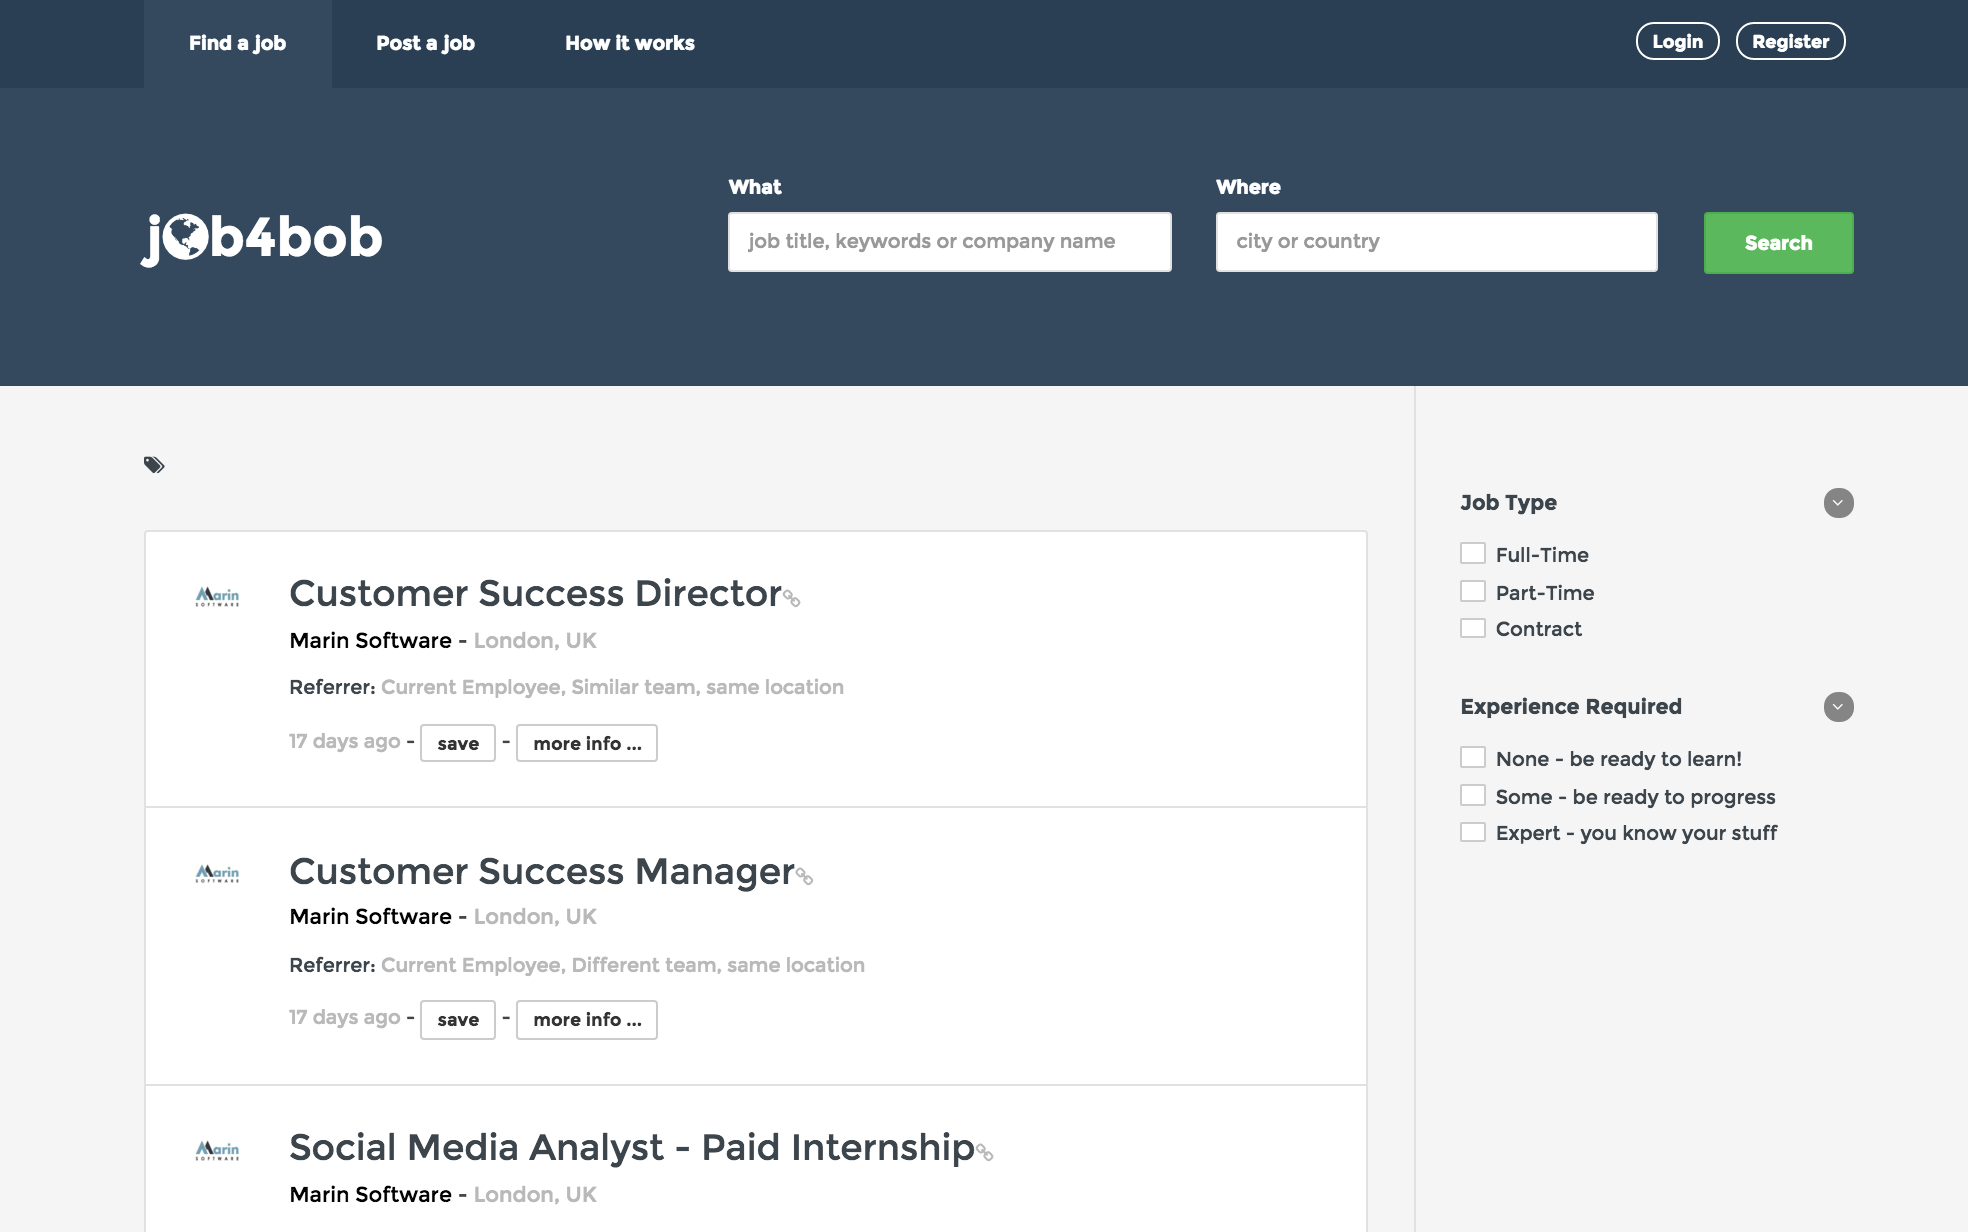Image resolution: width=1968 pixels, height=1232 pixels.
Task: Click Marin logo on Social Media Analyst listing
Action: [217, 1151]
